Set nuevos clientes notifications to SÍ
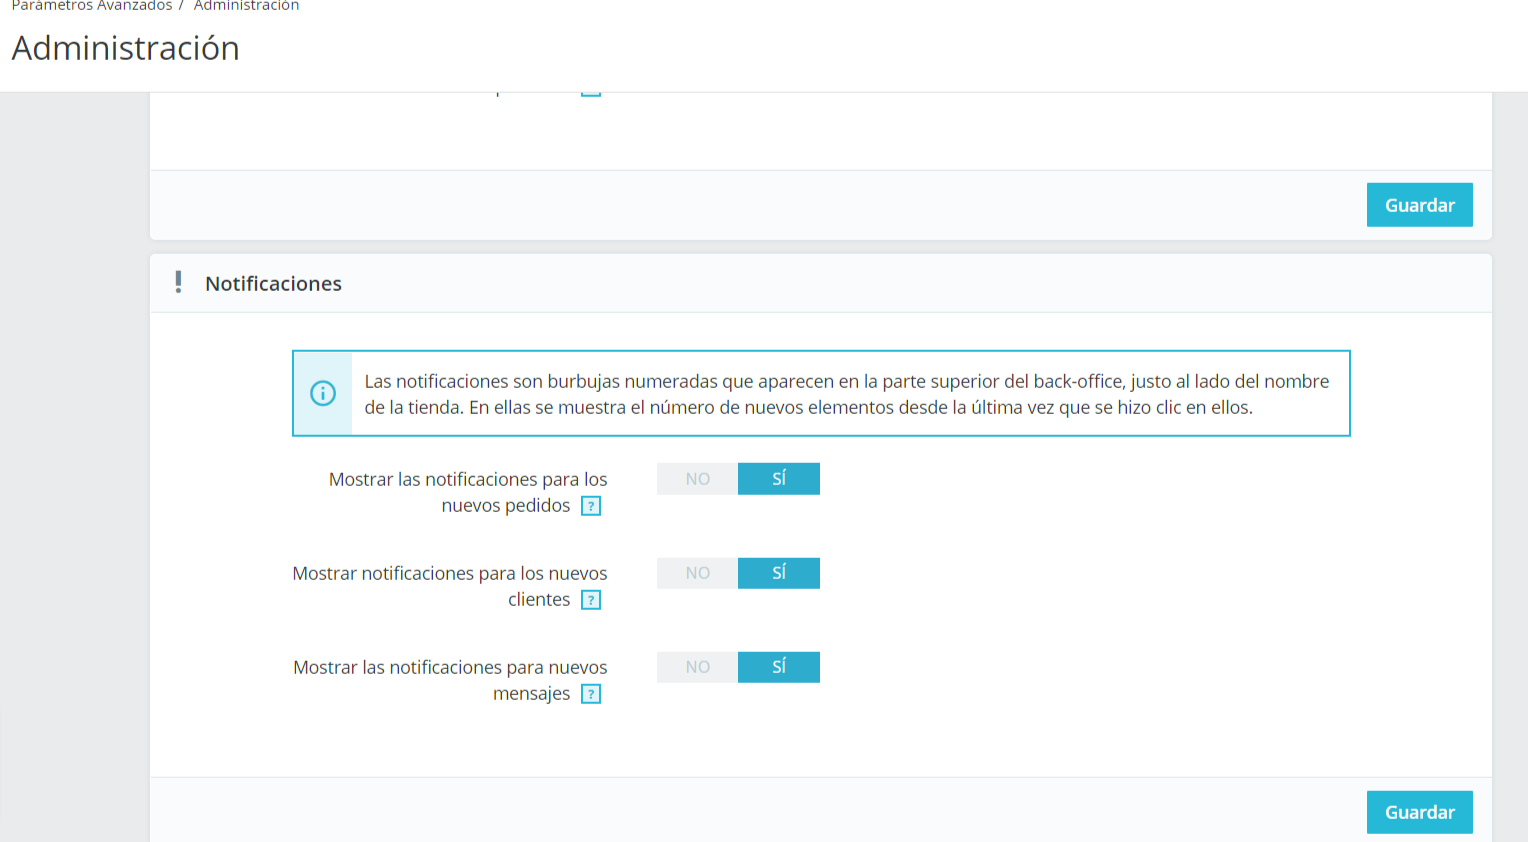 [x=779, y=573]
